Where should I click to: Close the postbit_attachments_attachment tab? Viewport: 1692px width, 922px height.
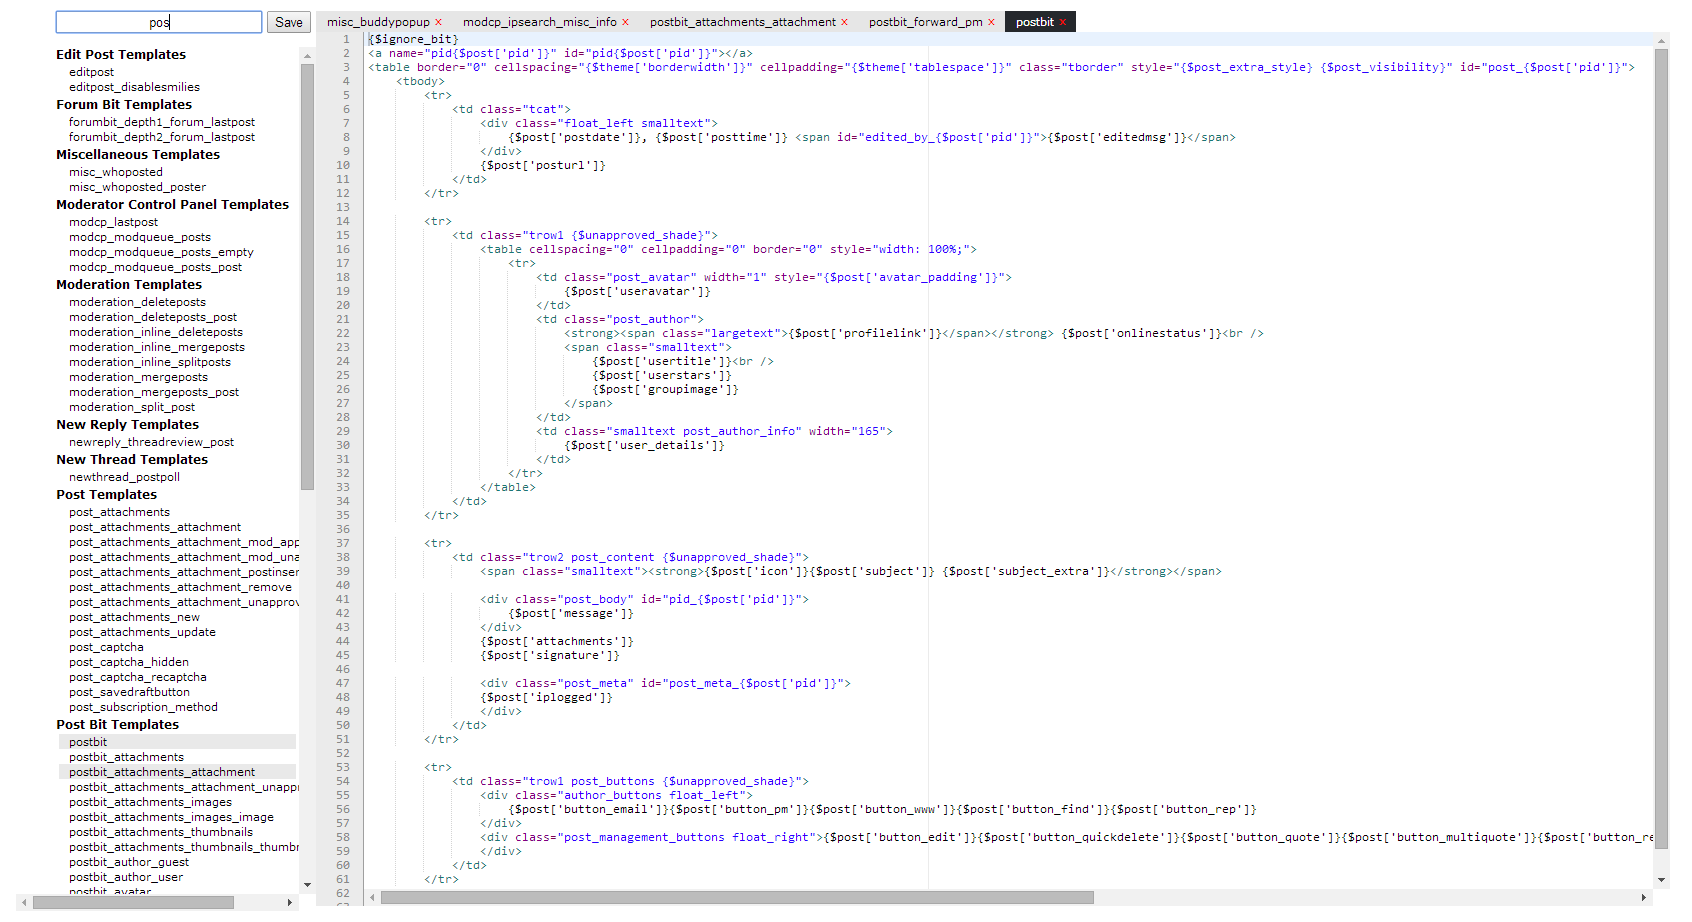click(x=844, y=22)
